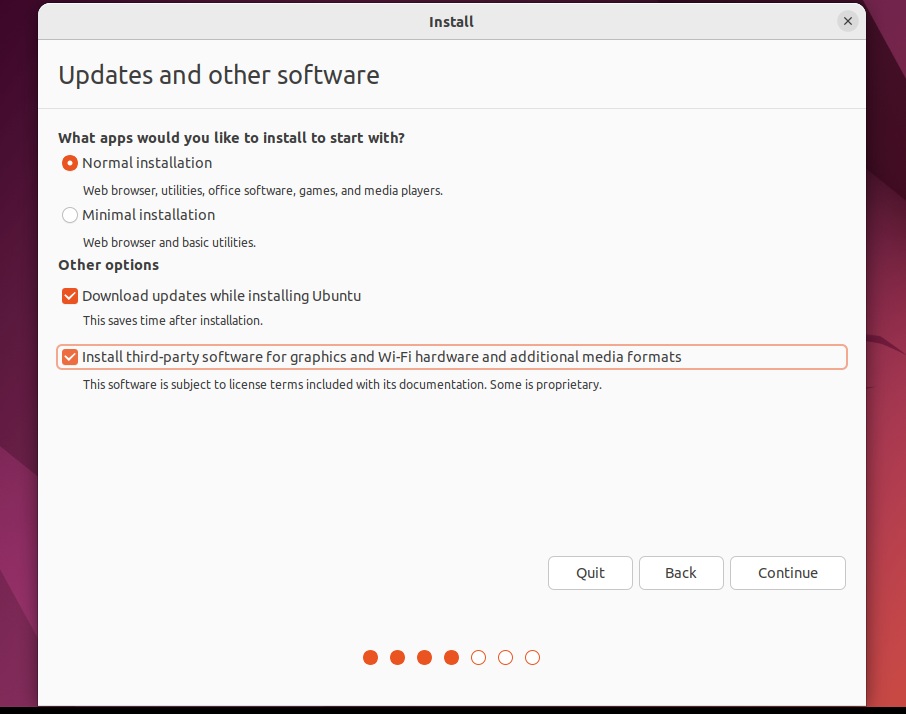
Task: Choose the Minimal installation option
Action: click(70, 215)
